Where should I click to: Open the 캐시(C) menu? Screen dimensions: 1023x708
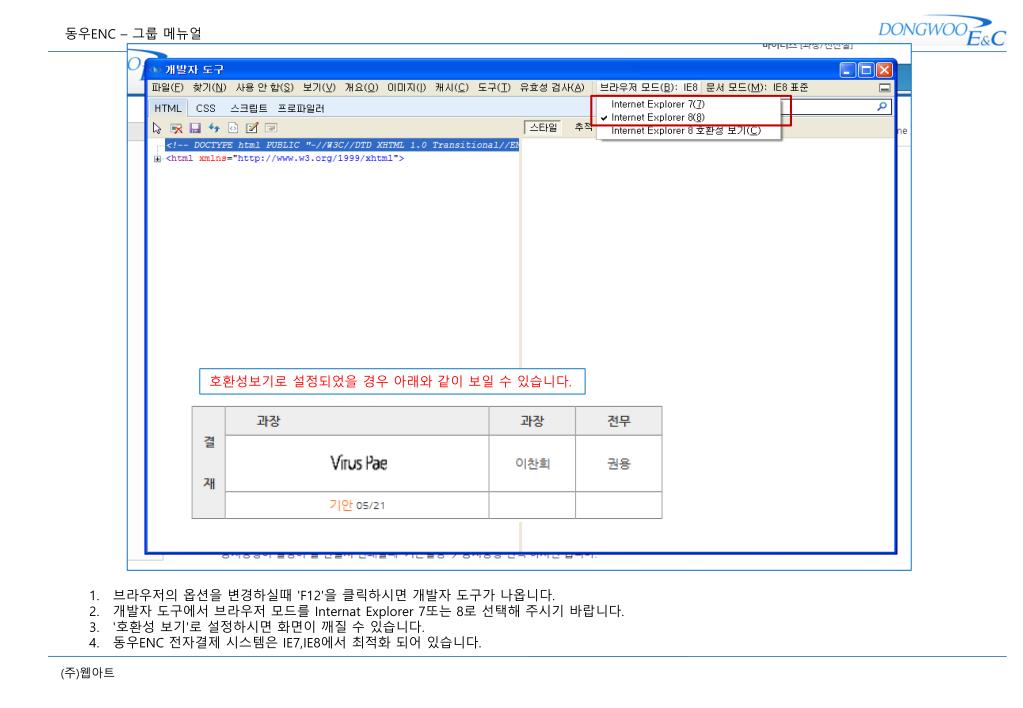pos(451,87)
